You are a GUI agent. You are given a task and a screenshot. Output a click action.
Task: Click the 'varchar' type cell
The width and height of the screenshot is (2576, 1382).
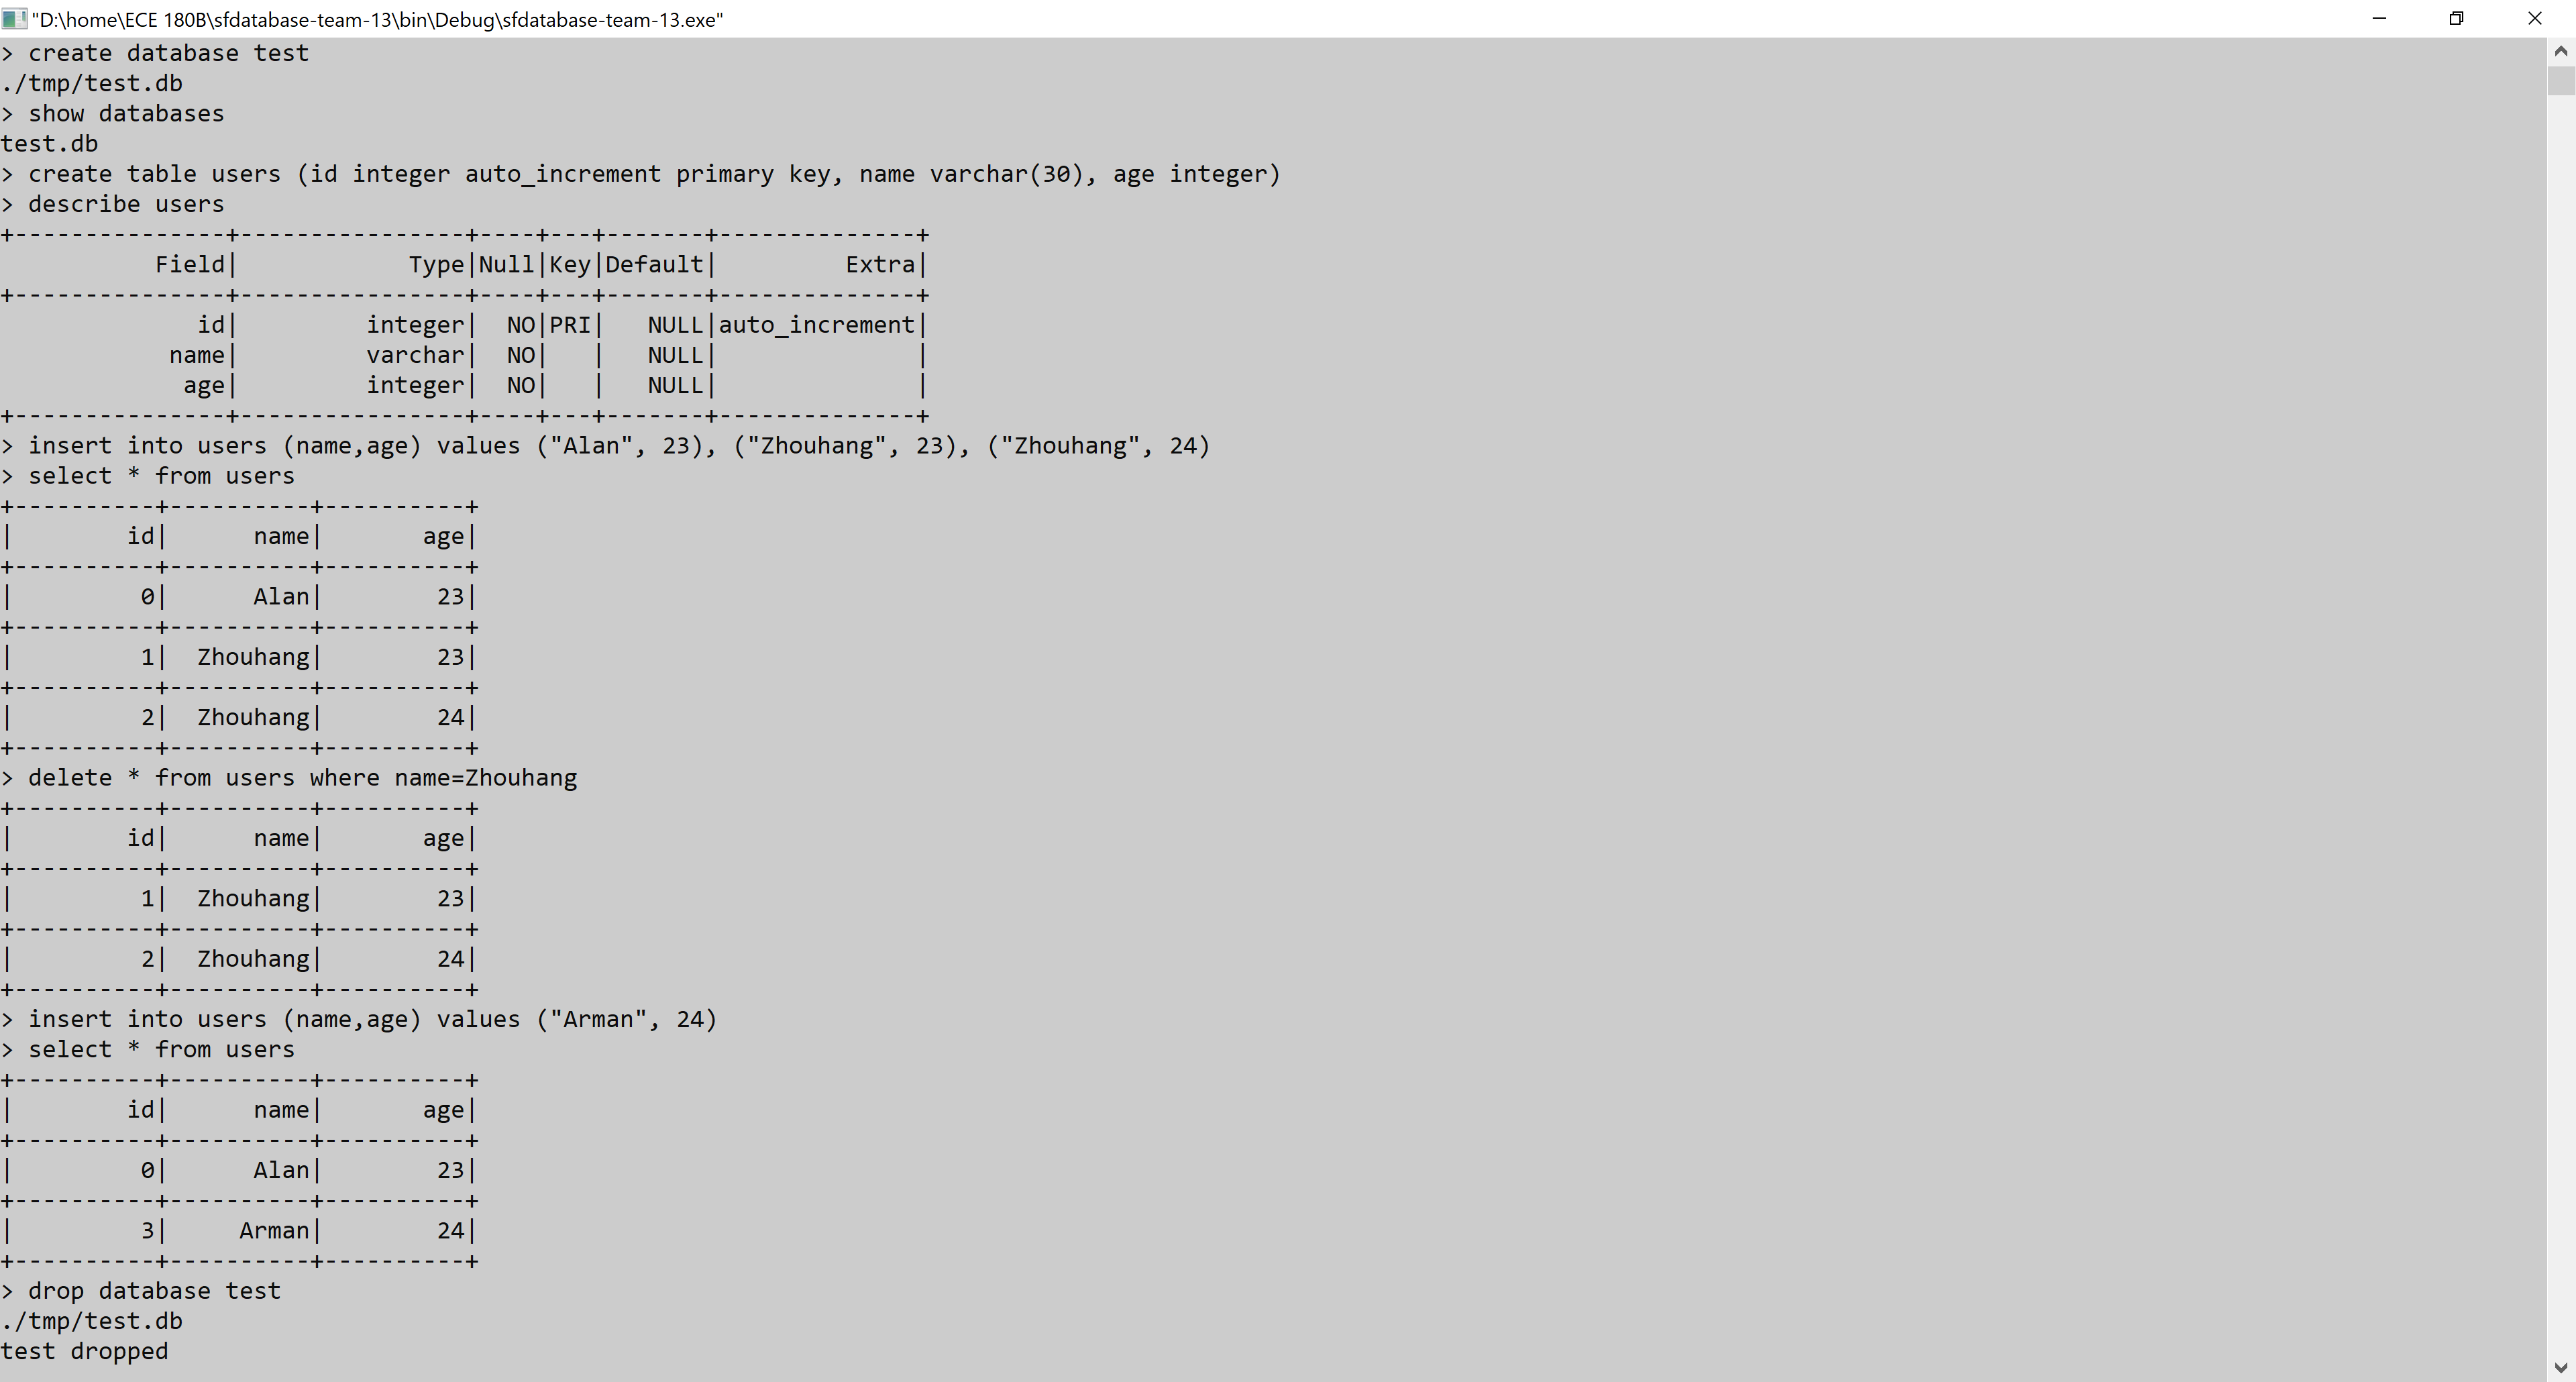pyautogui.click(x=415, y=355)
